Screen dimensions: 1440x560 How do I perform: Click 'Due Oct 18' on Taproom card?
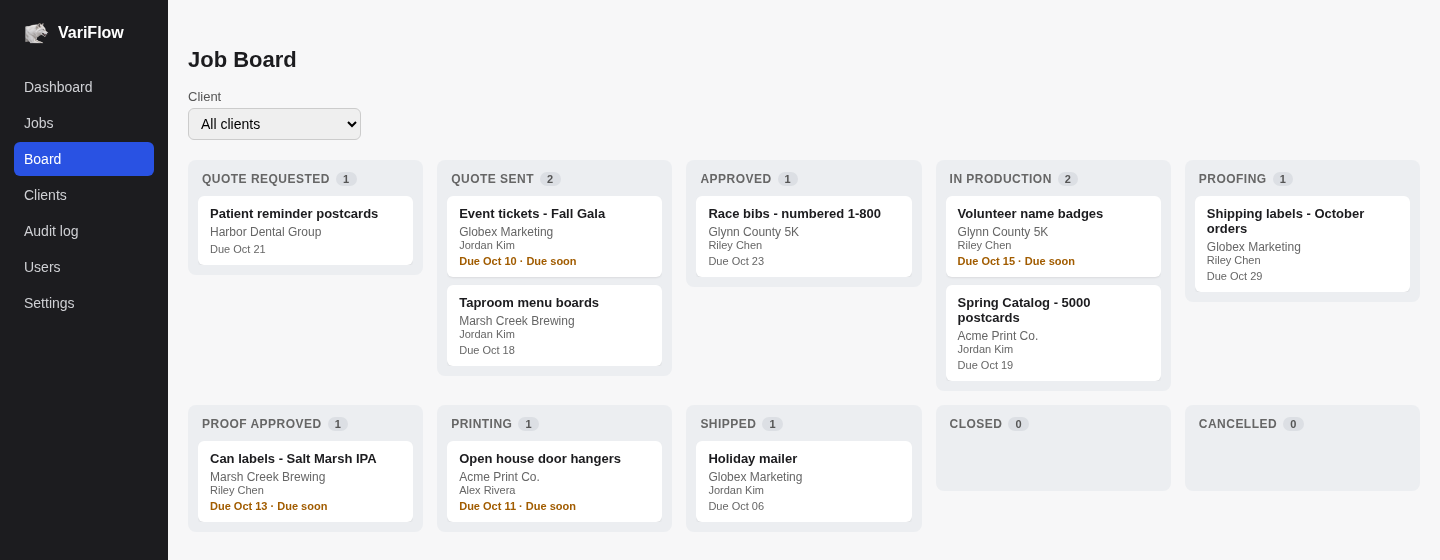487,350
